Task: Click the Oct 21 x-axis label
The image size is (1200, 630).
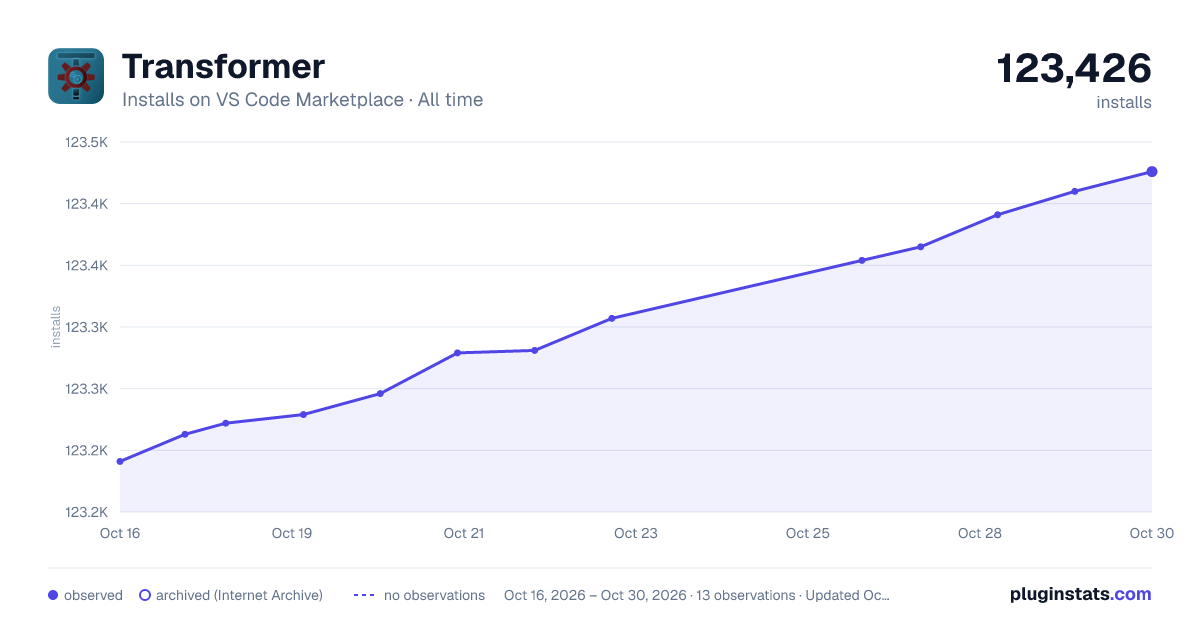Action: pyautogui.click(x=464, y=533)
